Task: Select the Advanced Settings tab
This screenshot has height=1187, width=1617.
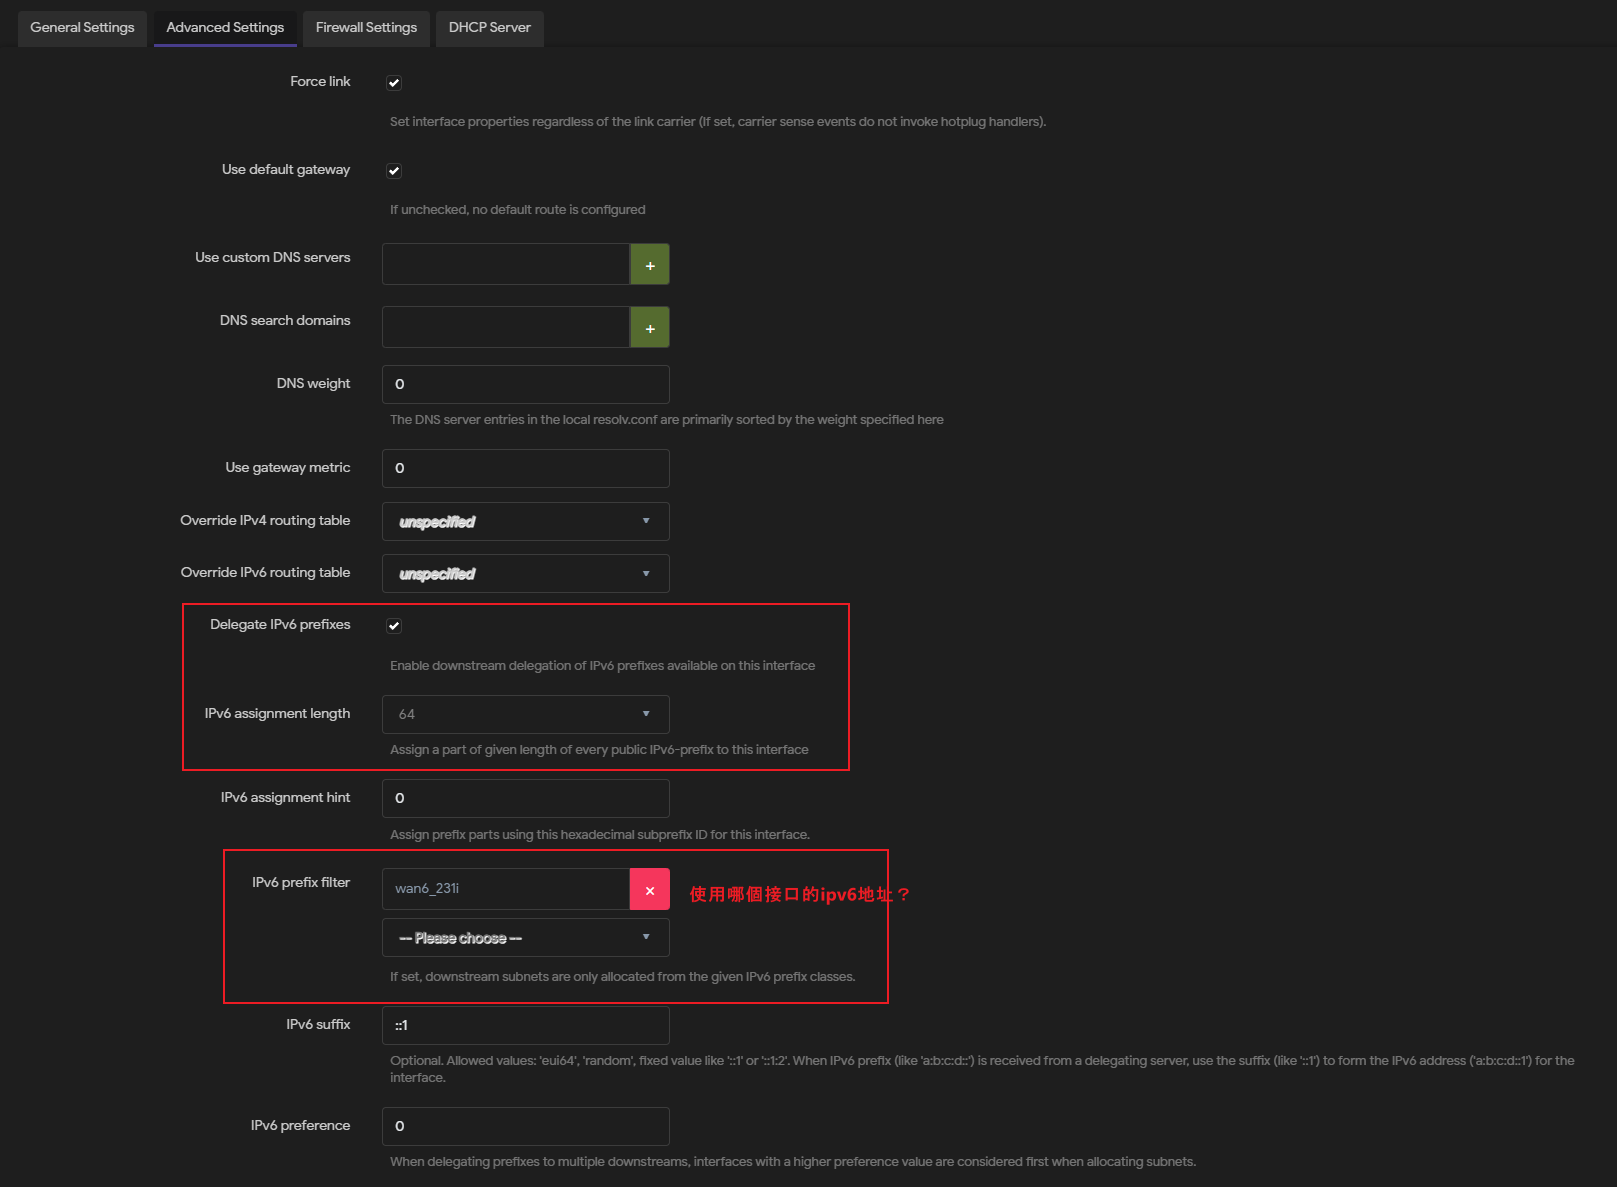Action: pyautogui.click(x=225, y=28)
